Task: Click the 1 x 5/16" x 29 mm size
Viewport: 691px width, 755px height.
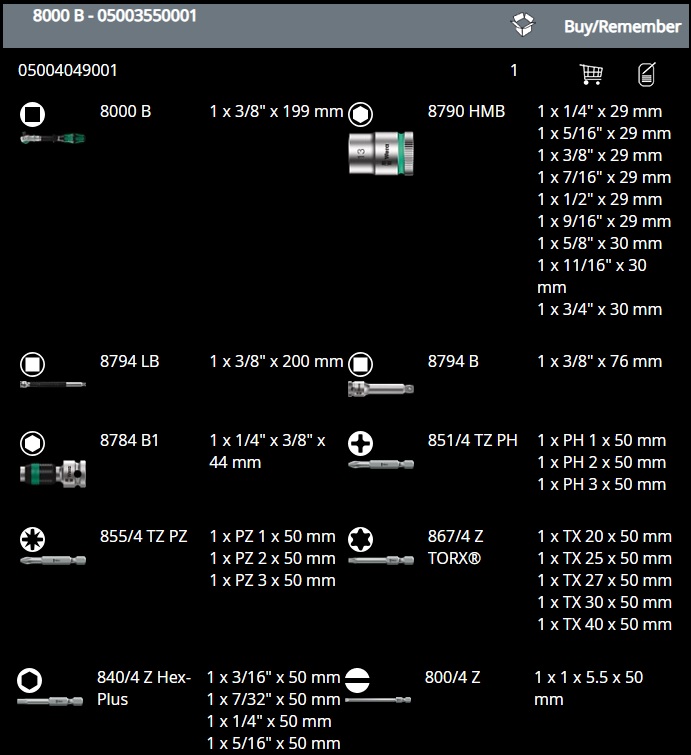Action: (x=604, y=133)
